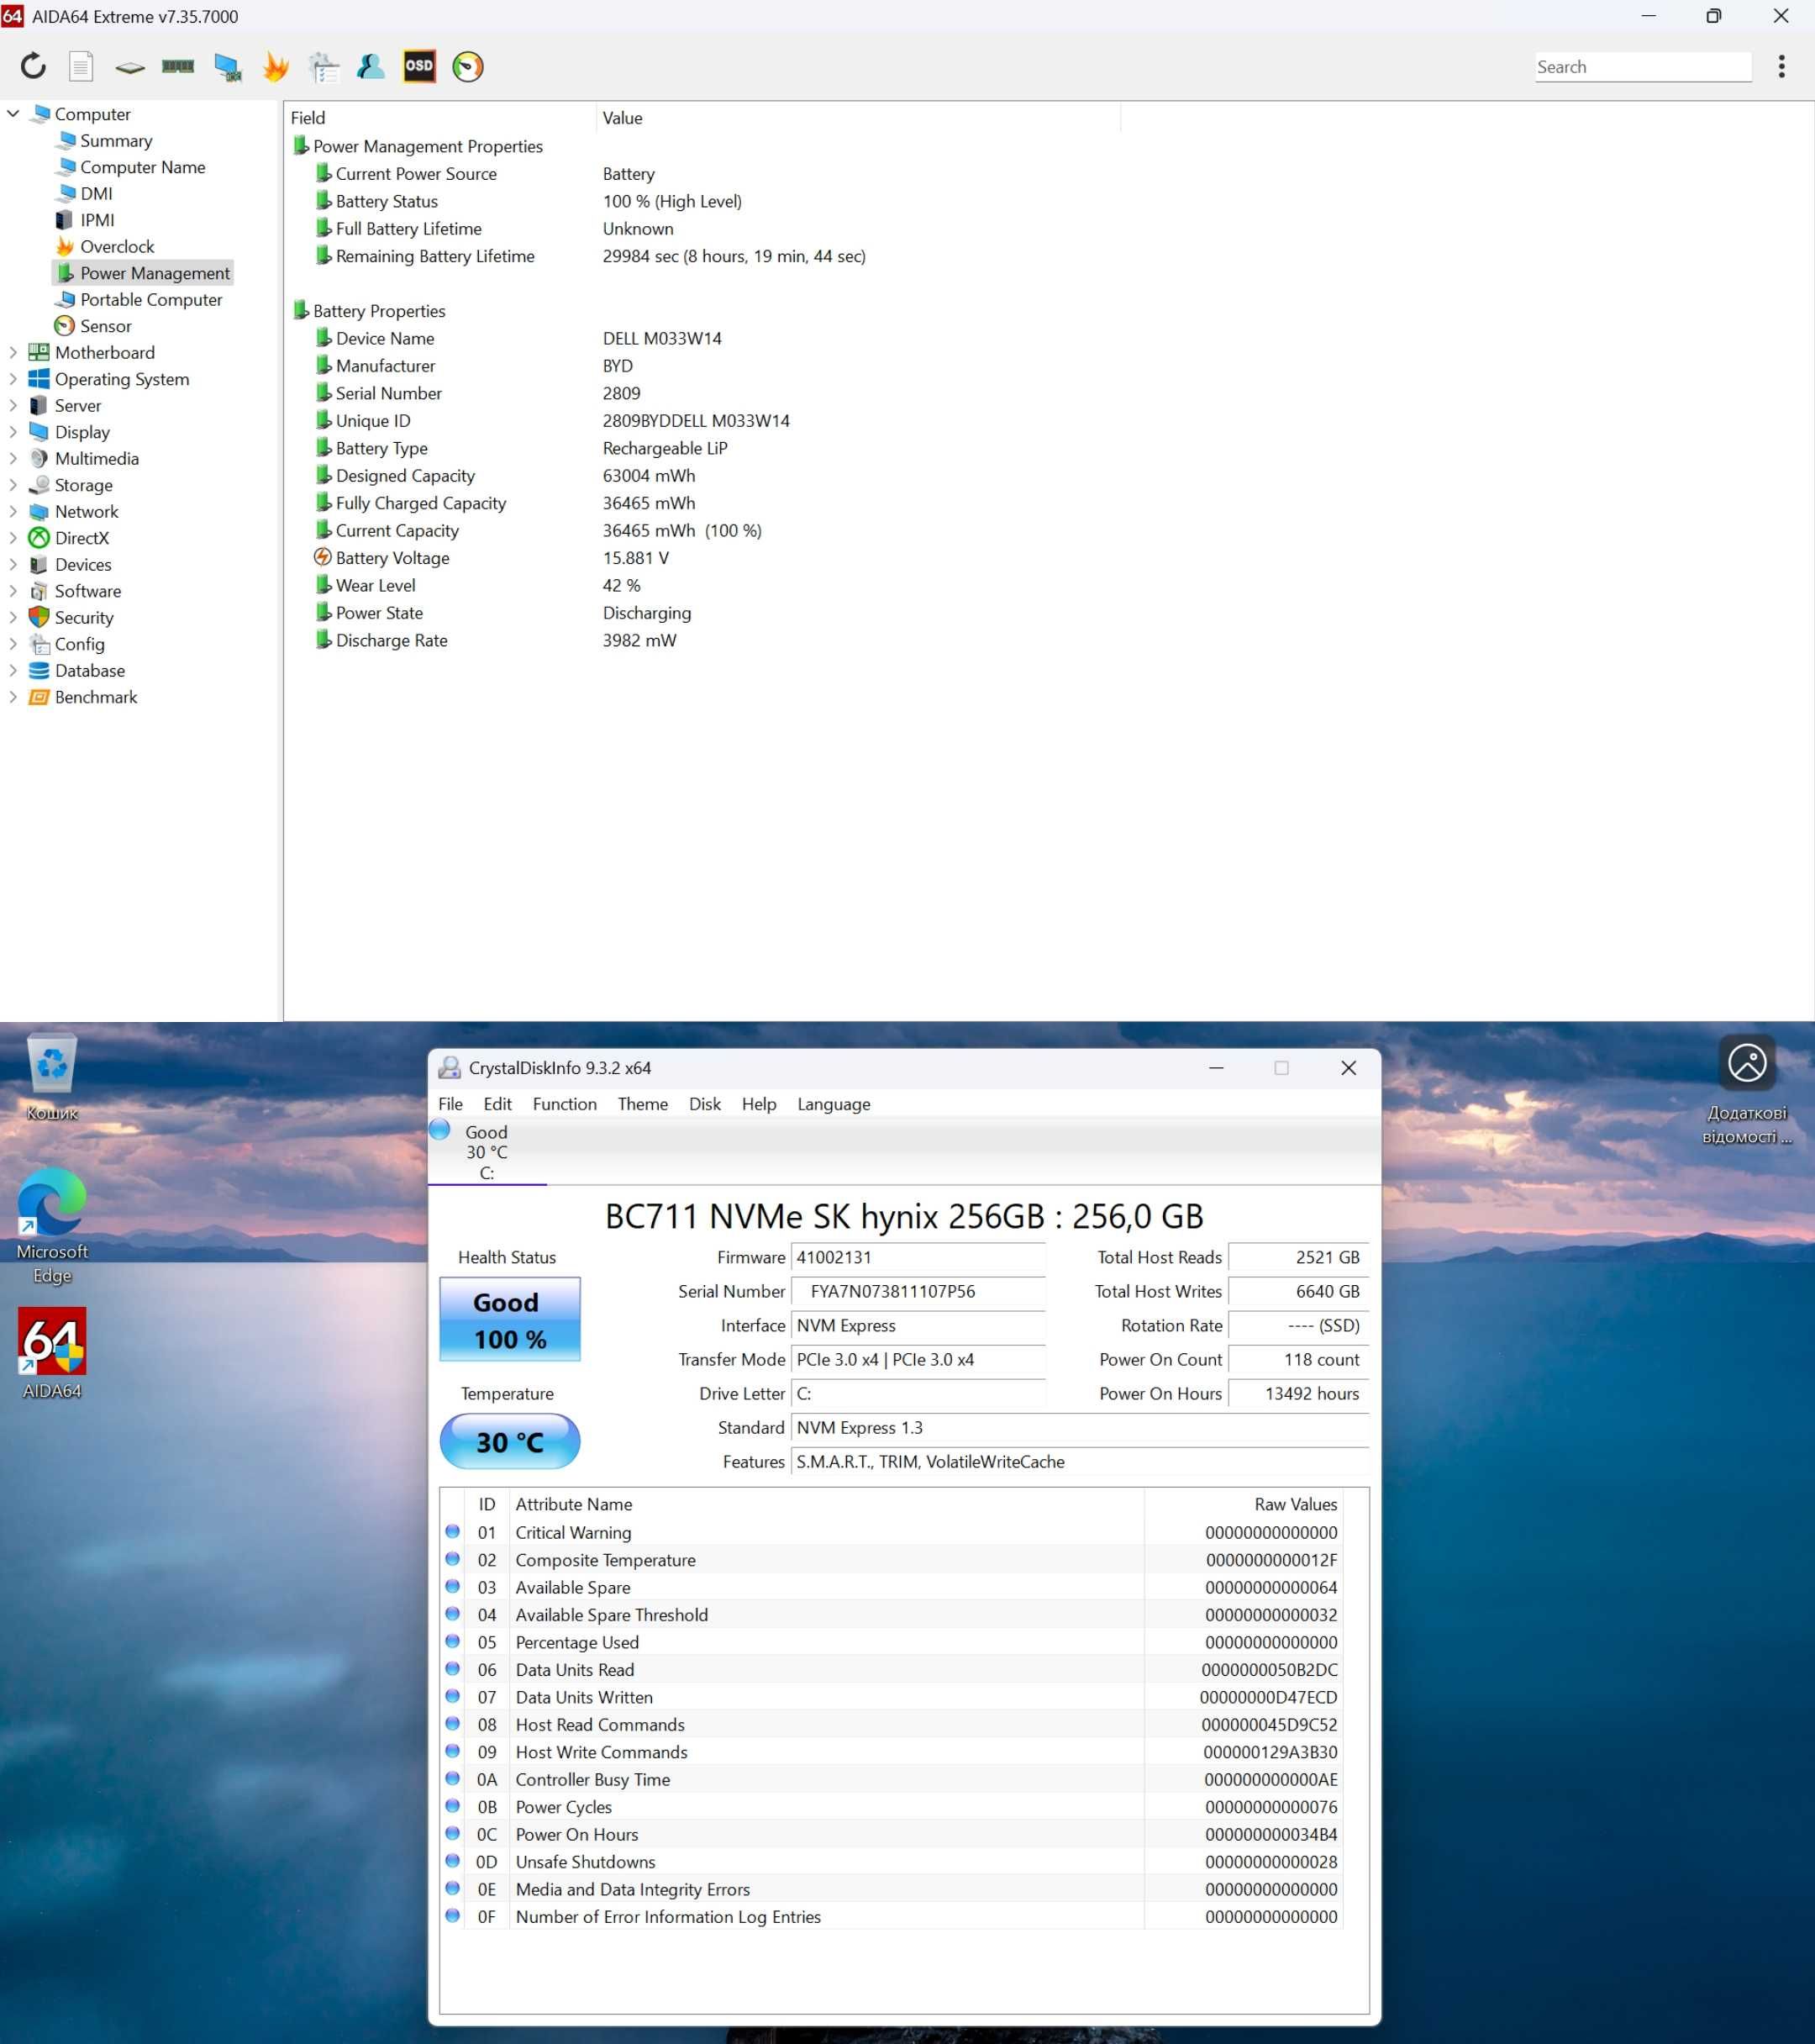Open the Recycle Bin (Кошик) desktop icon
The image size is (1815, 2044).
coord(52,1077)
